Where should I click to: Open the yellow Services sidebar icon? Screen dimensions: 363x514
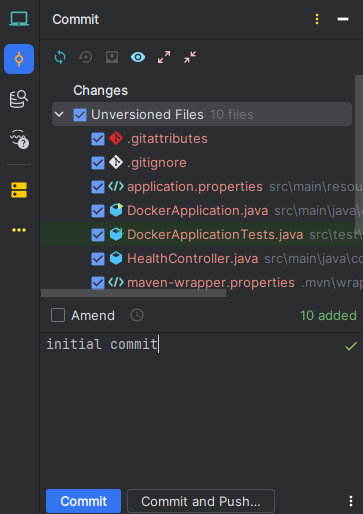[19, 190]
